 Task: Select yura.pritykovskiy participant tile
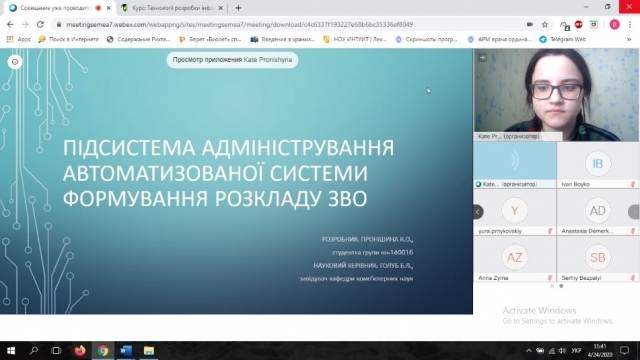tap(515, 212)
